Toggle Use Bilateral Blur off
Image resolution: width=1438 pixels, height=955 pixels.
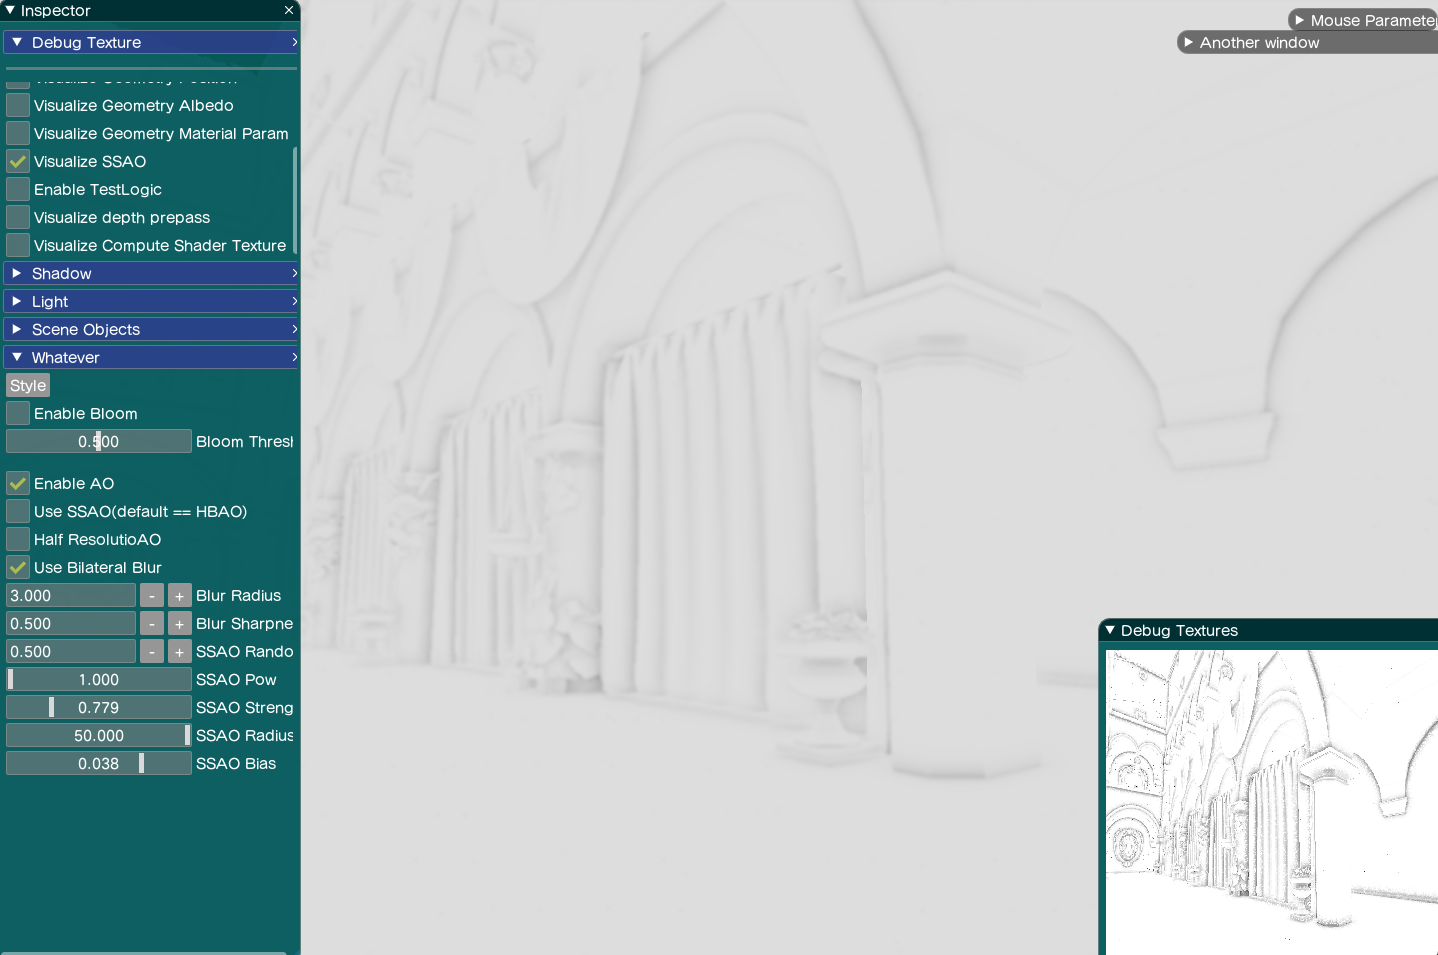[x=18, y=567]
